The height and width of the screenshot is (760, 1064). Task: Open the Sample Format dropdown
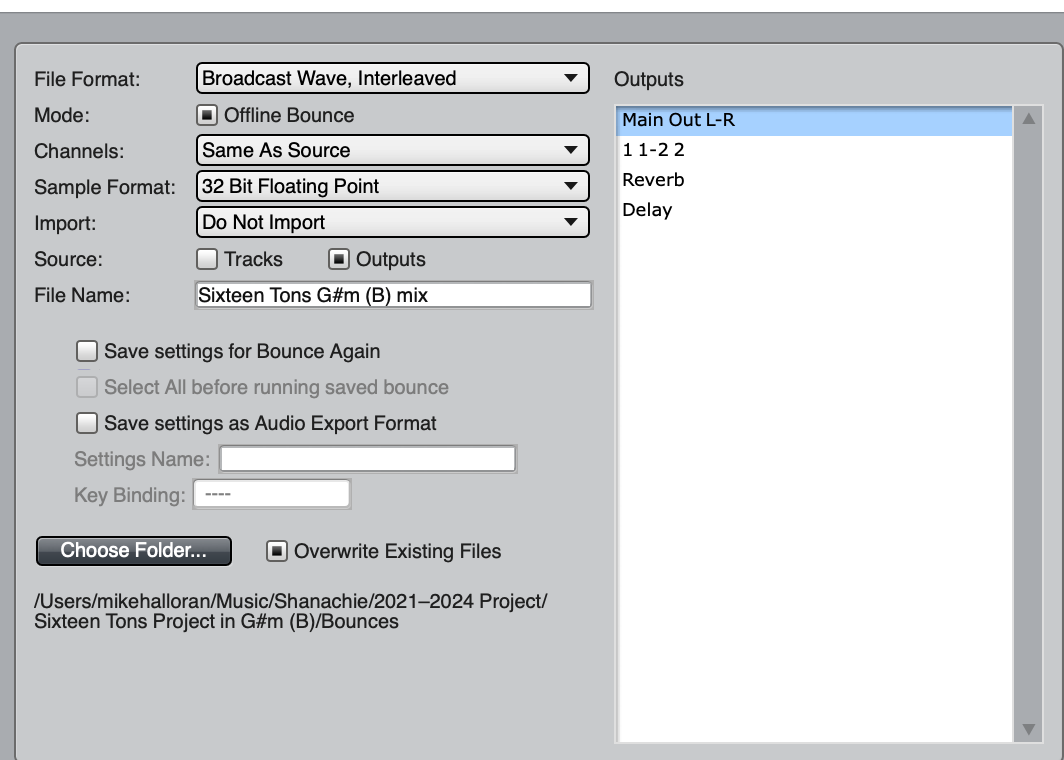pos(392,186)
